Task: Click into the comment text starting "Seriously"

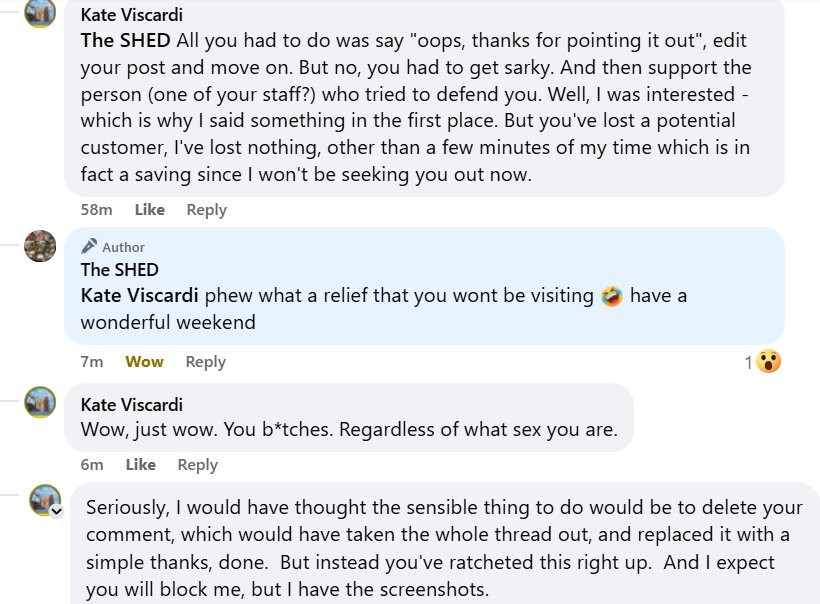Action: 445,548
